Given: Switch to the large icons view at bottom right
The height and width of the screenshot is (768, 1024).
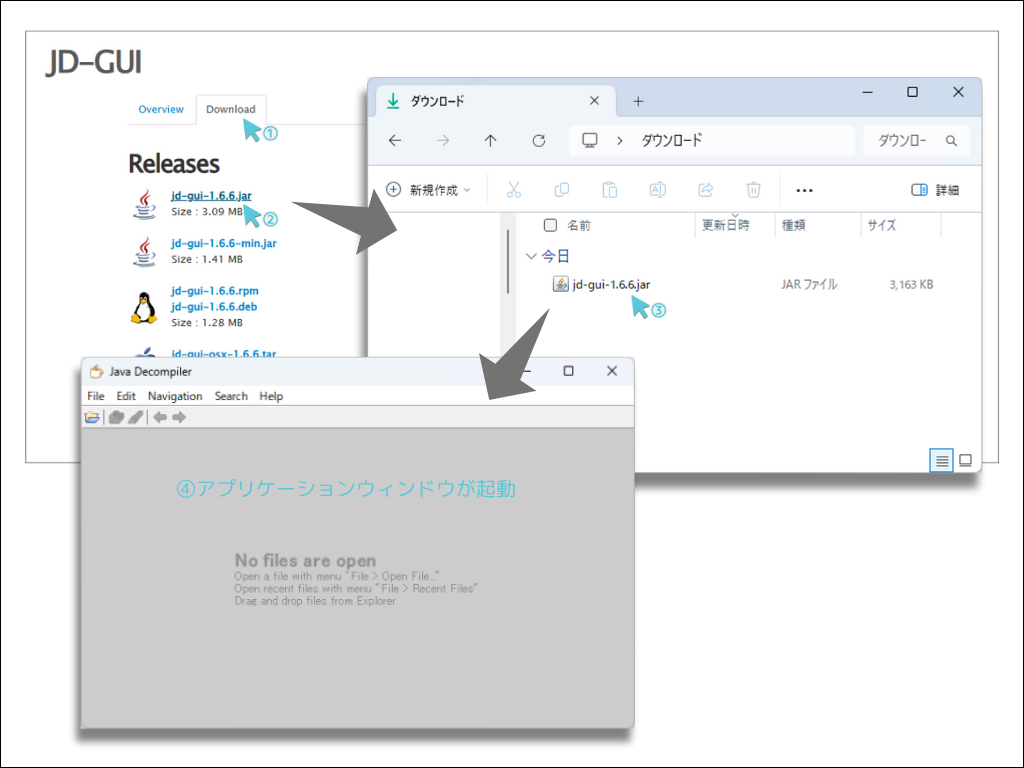Looking at the screenshot, I should click(x=965, y=460).
